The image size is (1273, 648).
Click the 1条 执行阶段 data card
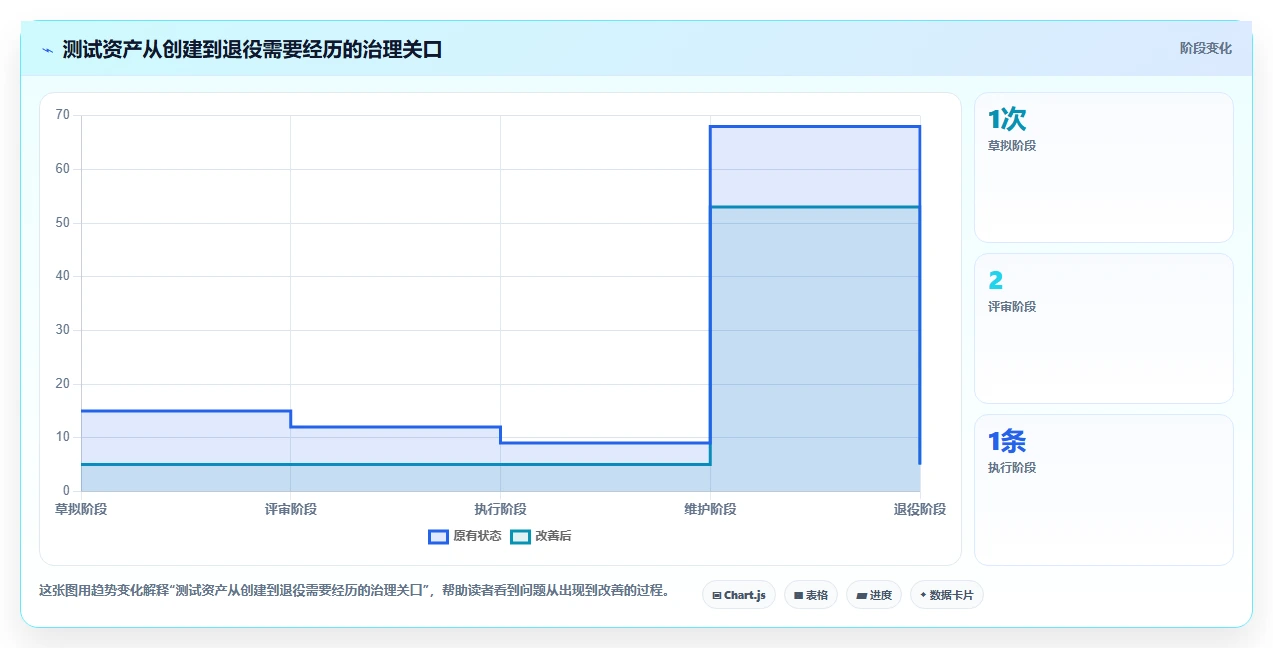click(x=1104, y=490)
